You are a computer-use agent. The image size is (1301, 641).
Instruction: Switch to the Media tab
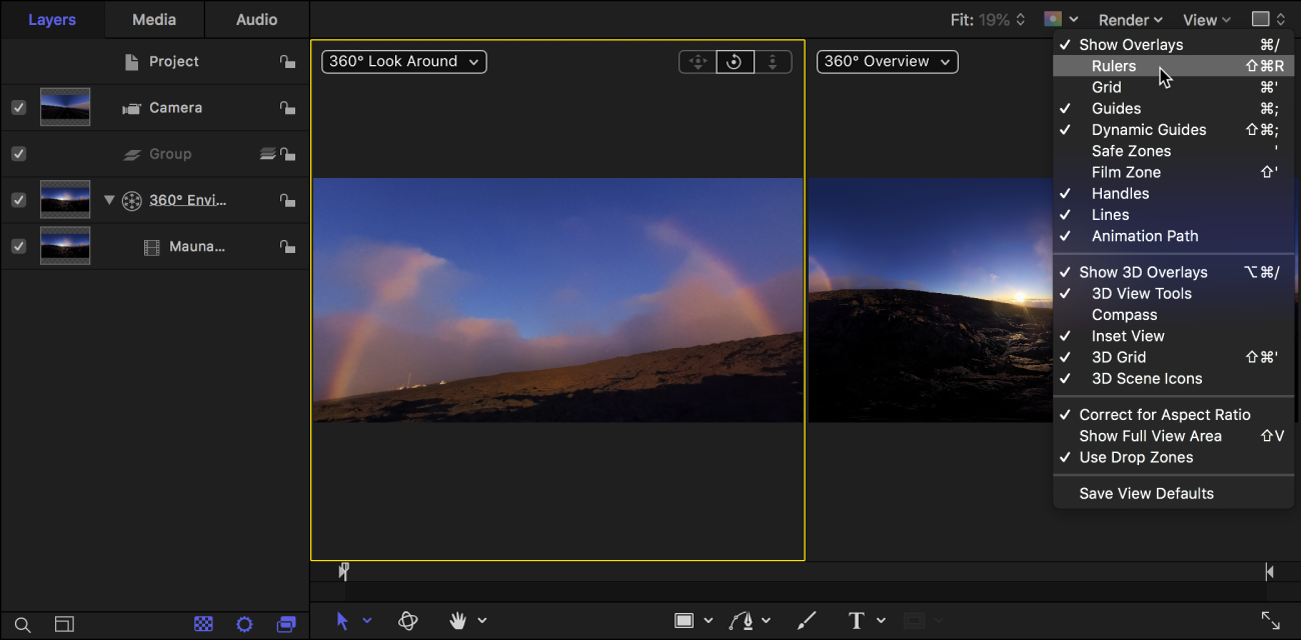tap(154, 20)
